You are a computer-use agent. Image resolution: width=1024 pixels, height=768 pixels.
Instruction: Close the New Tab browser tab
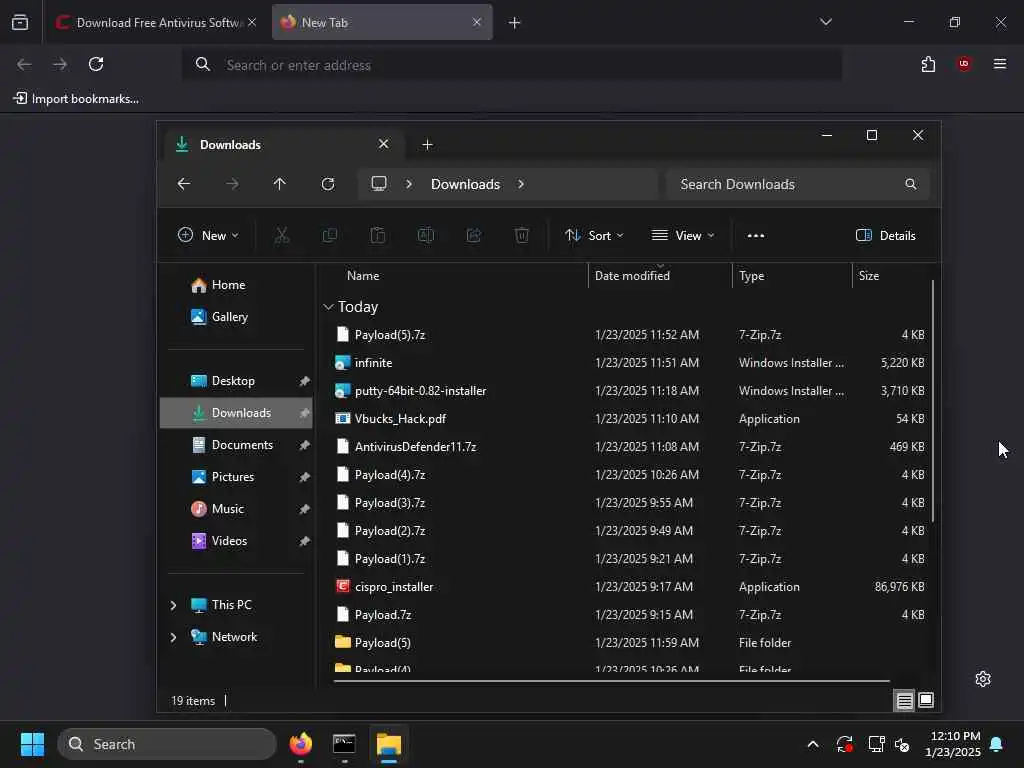pyautogui.click(x=477, y=22)
